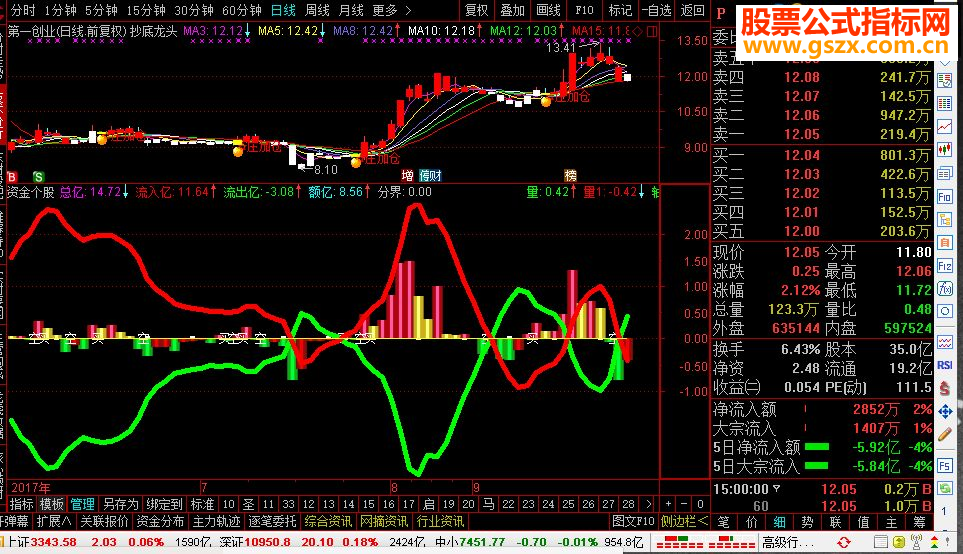Select the 管理 manage tab
963x554 pixels.
pyautogui.click(x=82, y=504)
